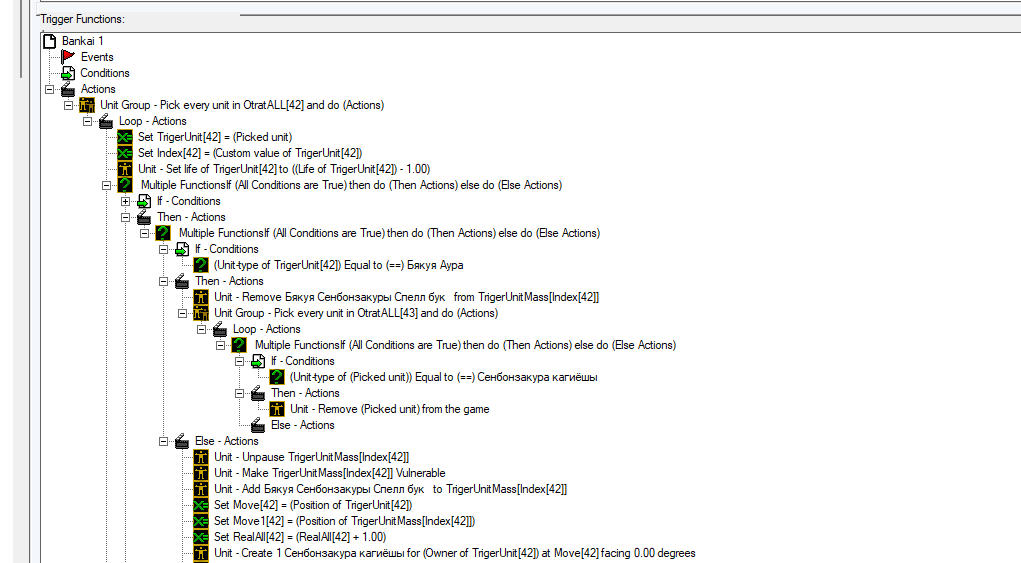Collapse Then - Actions containing Remove (Picked unit)
The height and width of the screenshot is (563, 1021).
tap(240, 393)
